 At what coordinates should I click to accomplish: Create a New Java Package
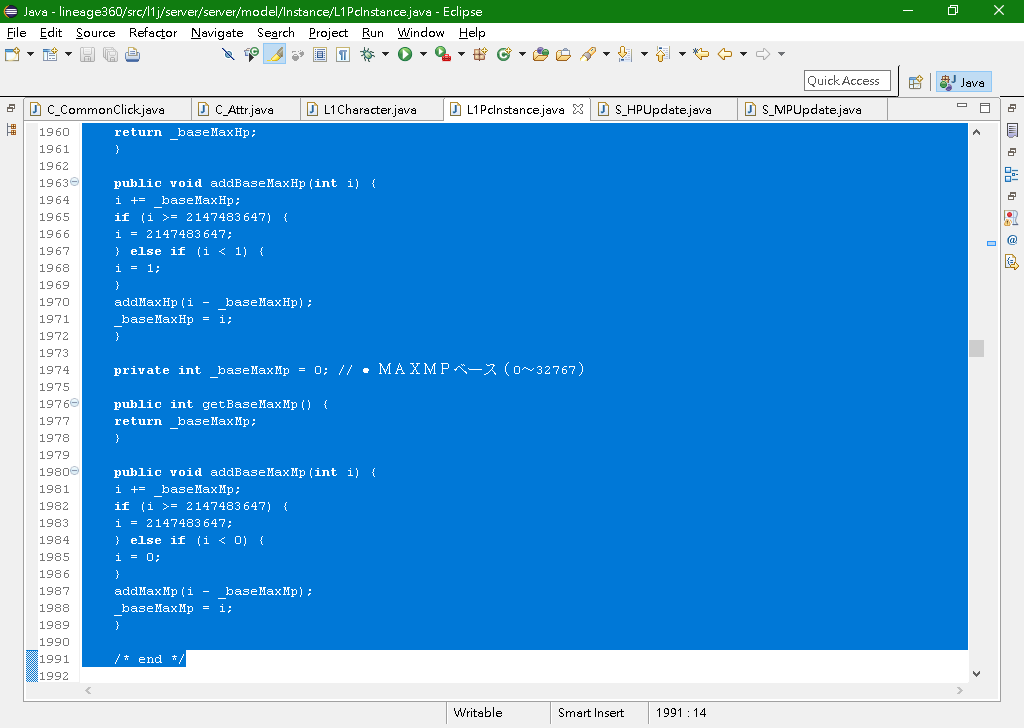click(480, 54)
